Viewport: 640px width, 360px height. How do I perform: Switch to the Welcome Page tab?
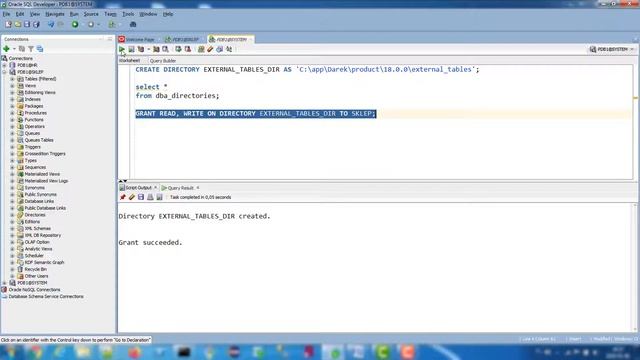(139, 39)
